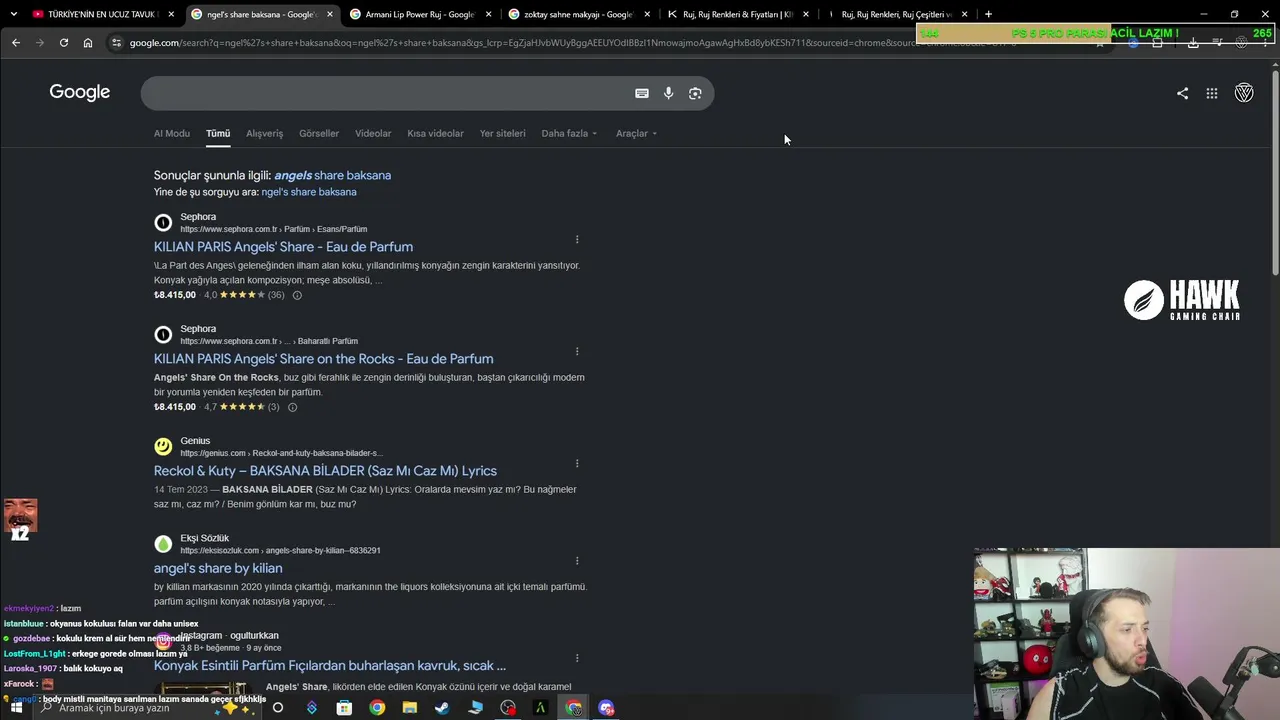The width and height of the screenshot is (1280, 720).
Task: Open Discord from the taskbar
Action: [x=606, y=708]
